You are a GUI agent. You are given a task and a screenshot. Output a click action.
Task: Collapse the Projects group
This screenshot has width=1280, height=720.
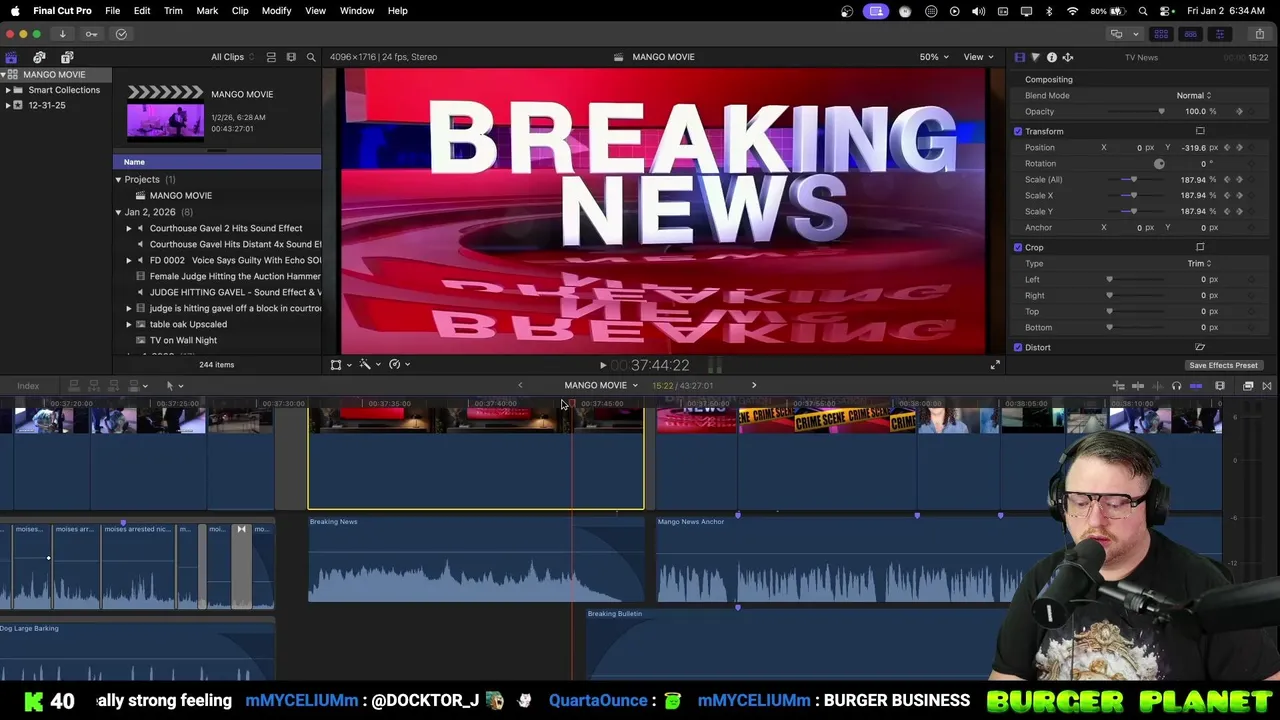point(118,180)
